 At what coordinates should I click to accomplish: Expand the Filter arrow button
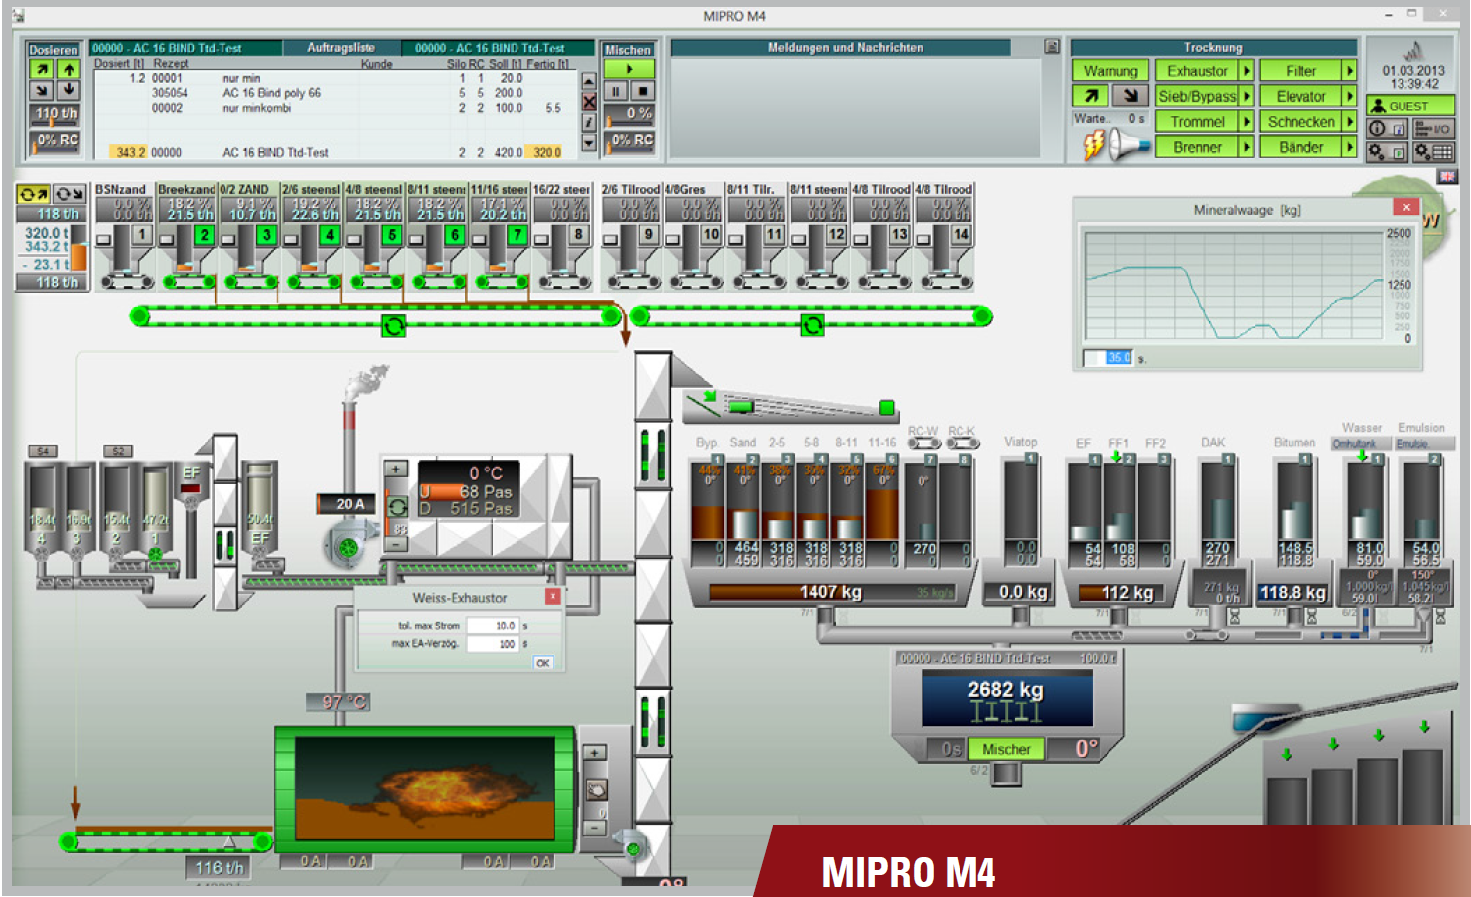(1349, 71)
